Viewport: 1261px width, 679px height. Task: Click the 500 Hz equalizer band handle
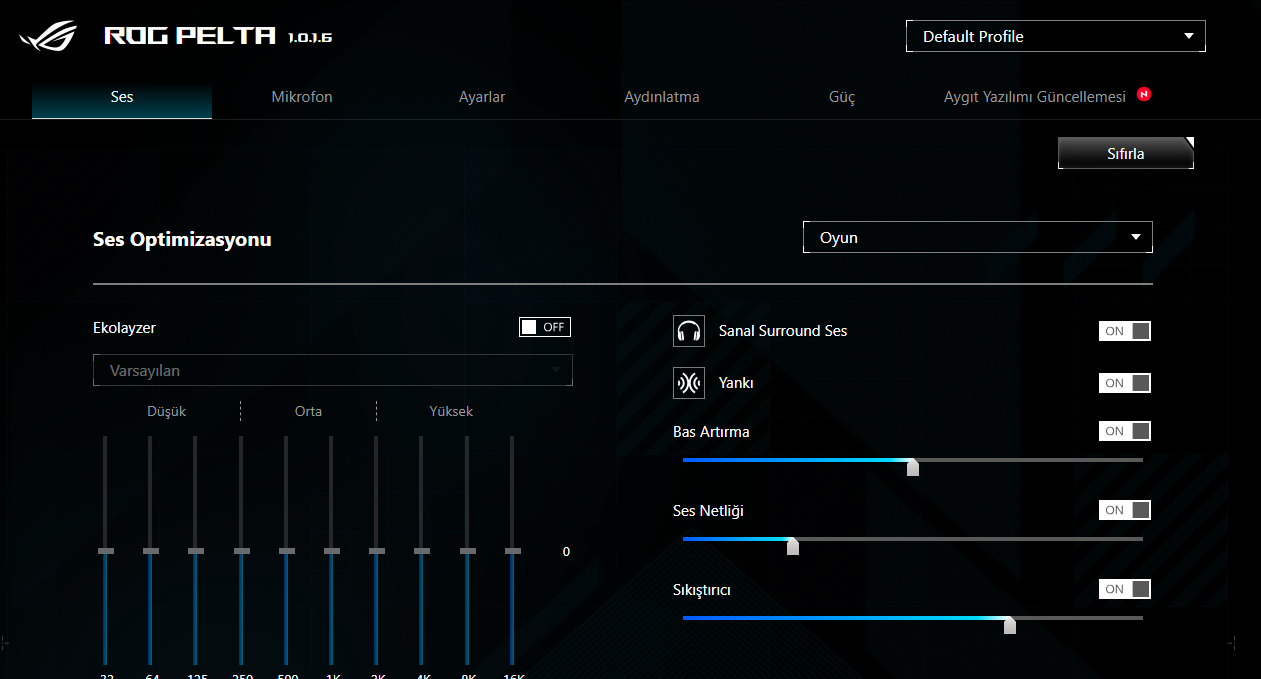tap(287, 551)
